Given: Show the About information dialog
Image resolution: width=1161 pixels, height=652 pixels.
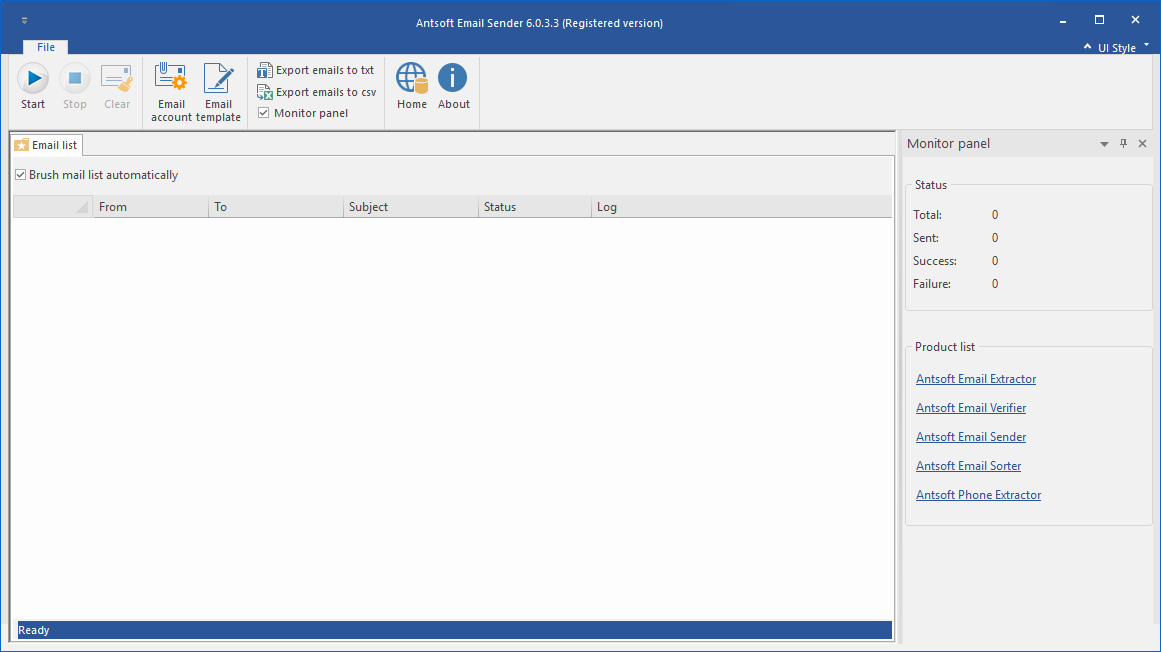Looking at the screenshot, I should [453, 87].
